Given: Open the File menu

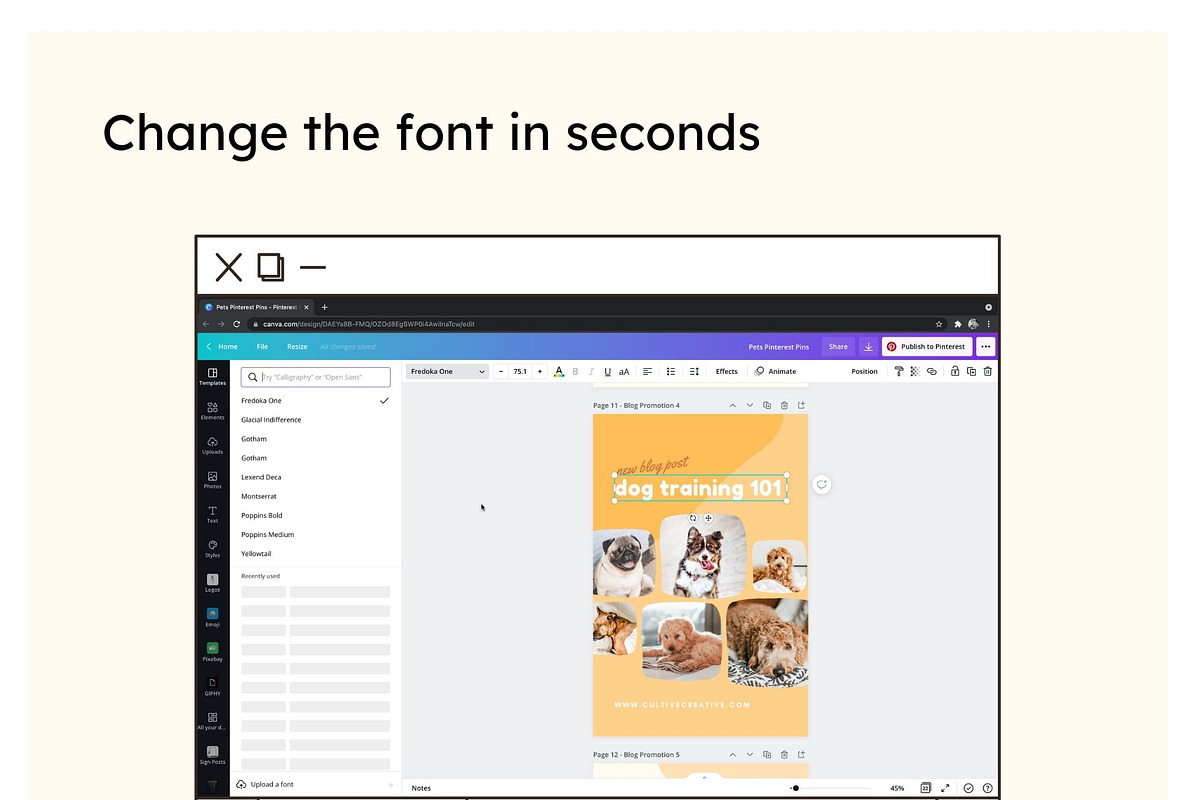Looking at the screenshot, I should coord(262,347).
